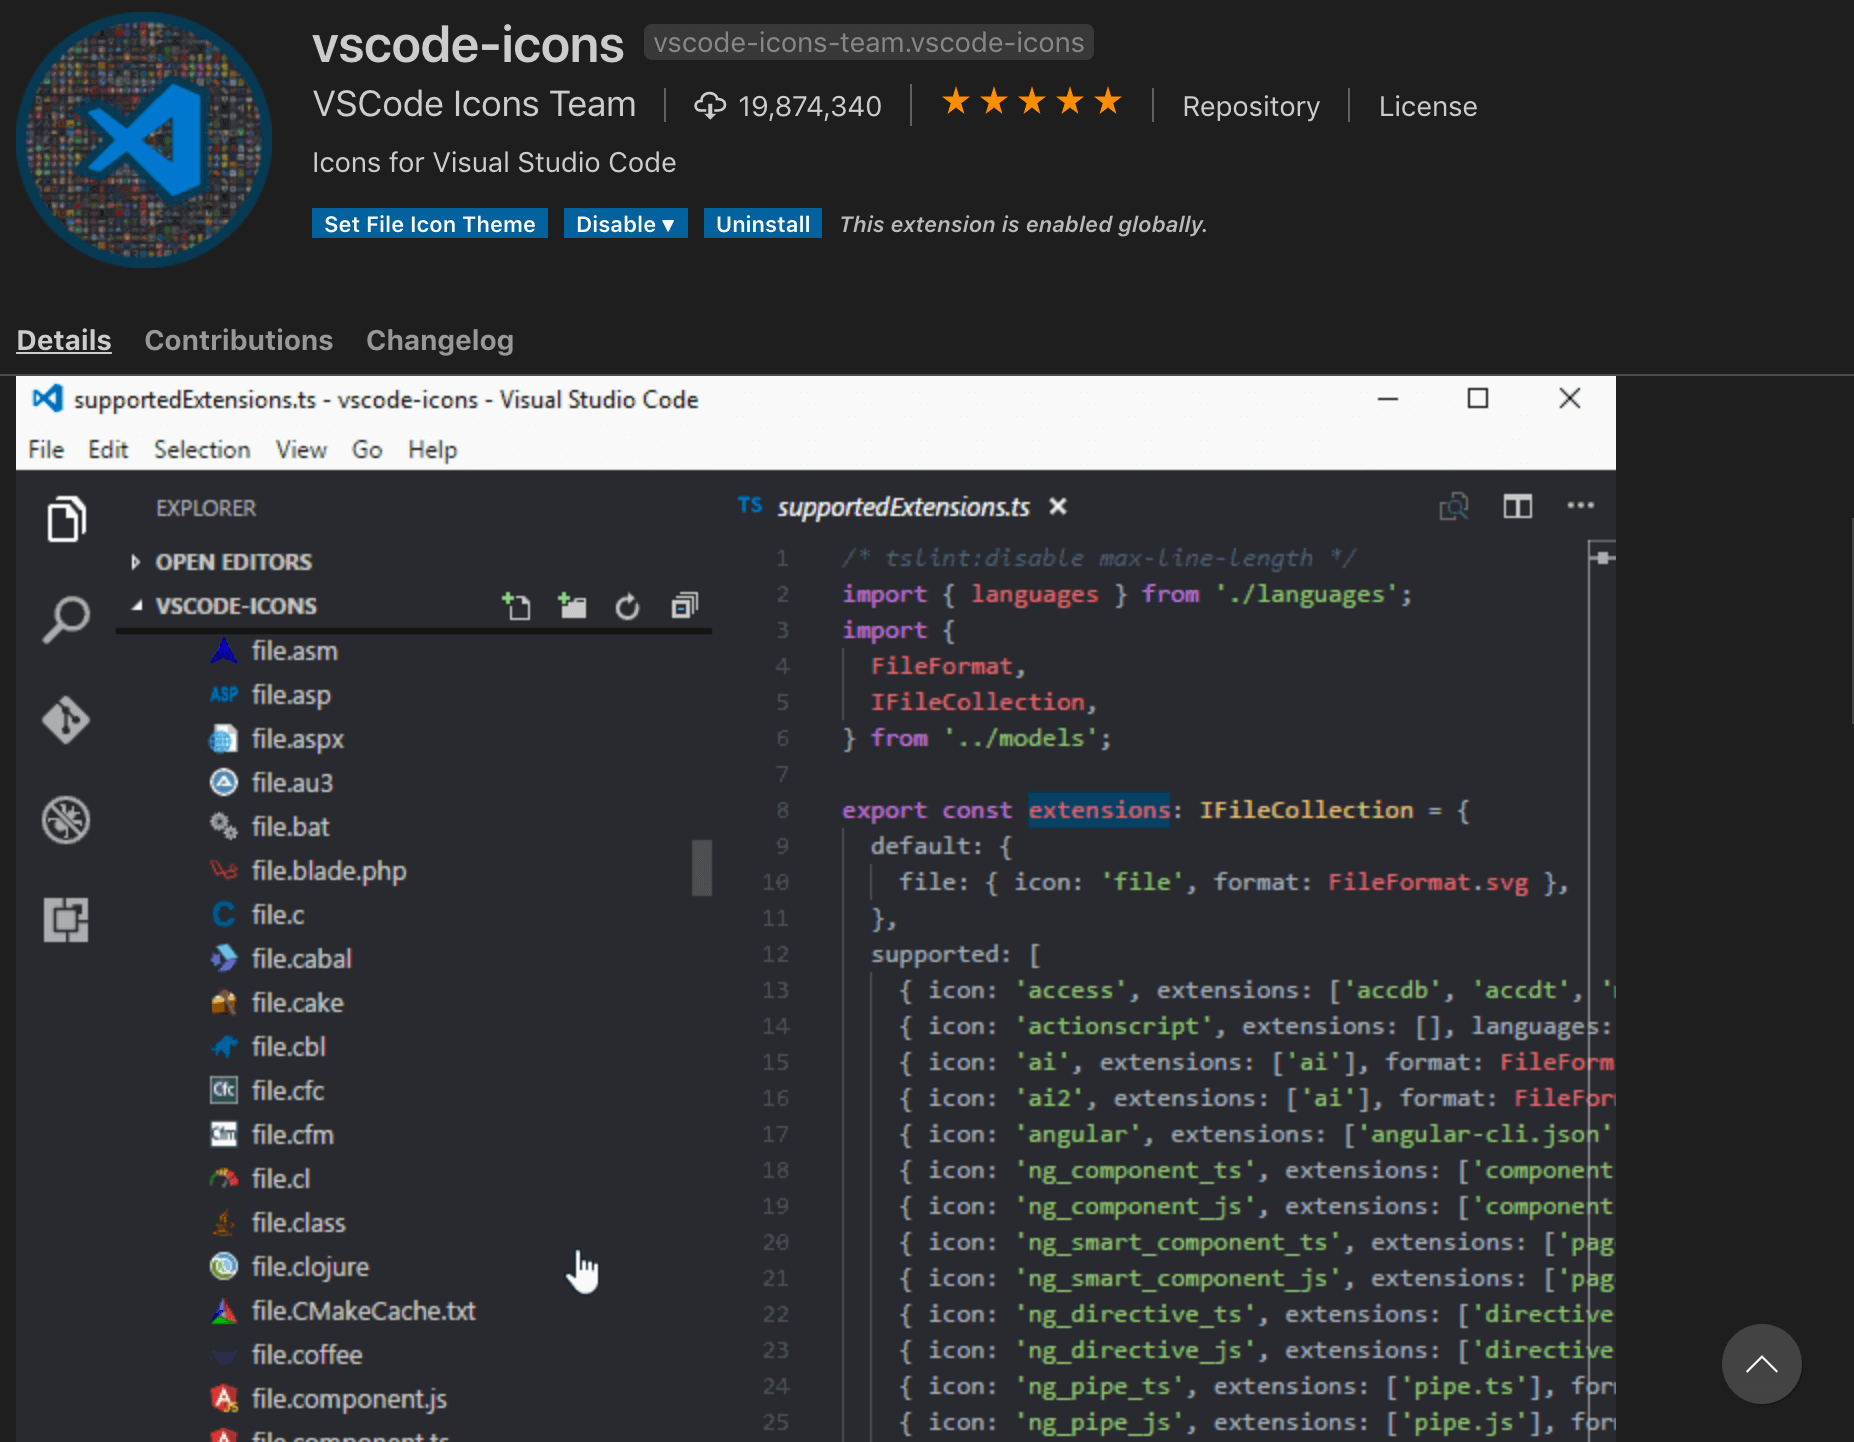Click the vscode-icons extension logo
Screen dimensions: 1854x1442
tap(144, 140)
